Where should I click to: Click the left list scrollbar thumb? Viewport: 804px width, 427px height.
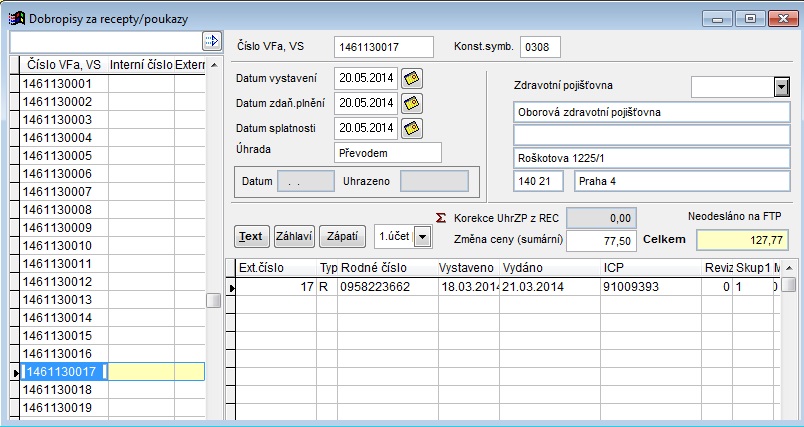214,300
